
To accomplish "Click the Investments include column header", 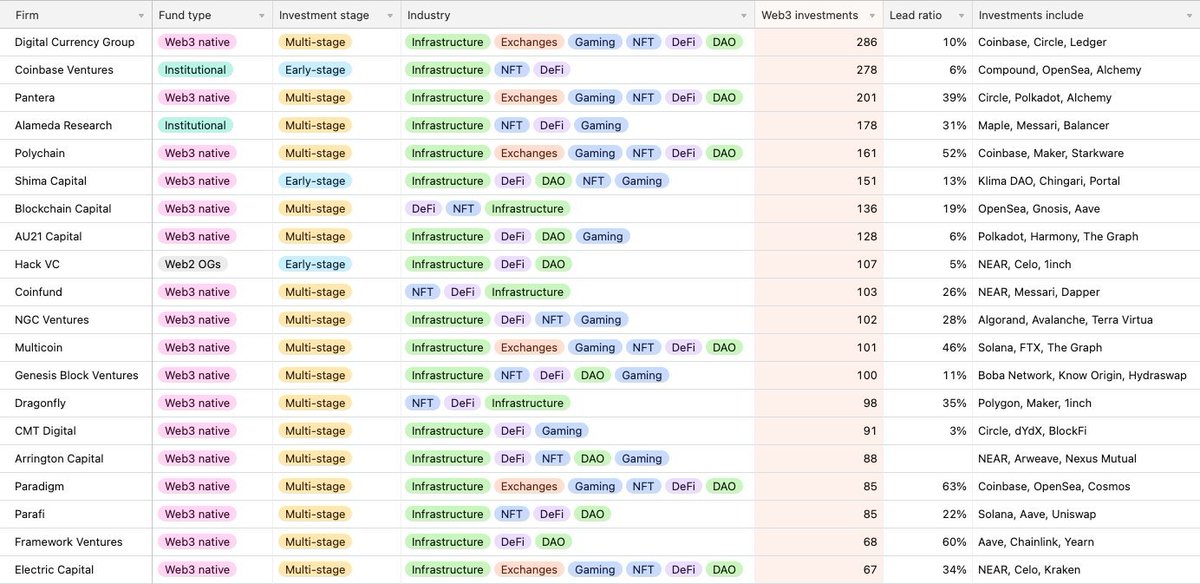I will 1086,15.
